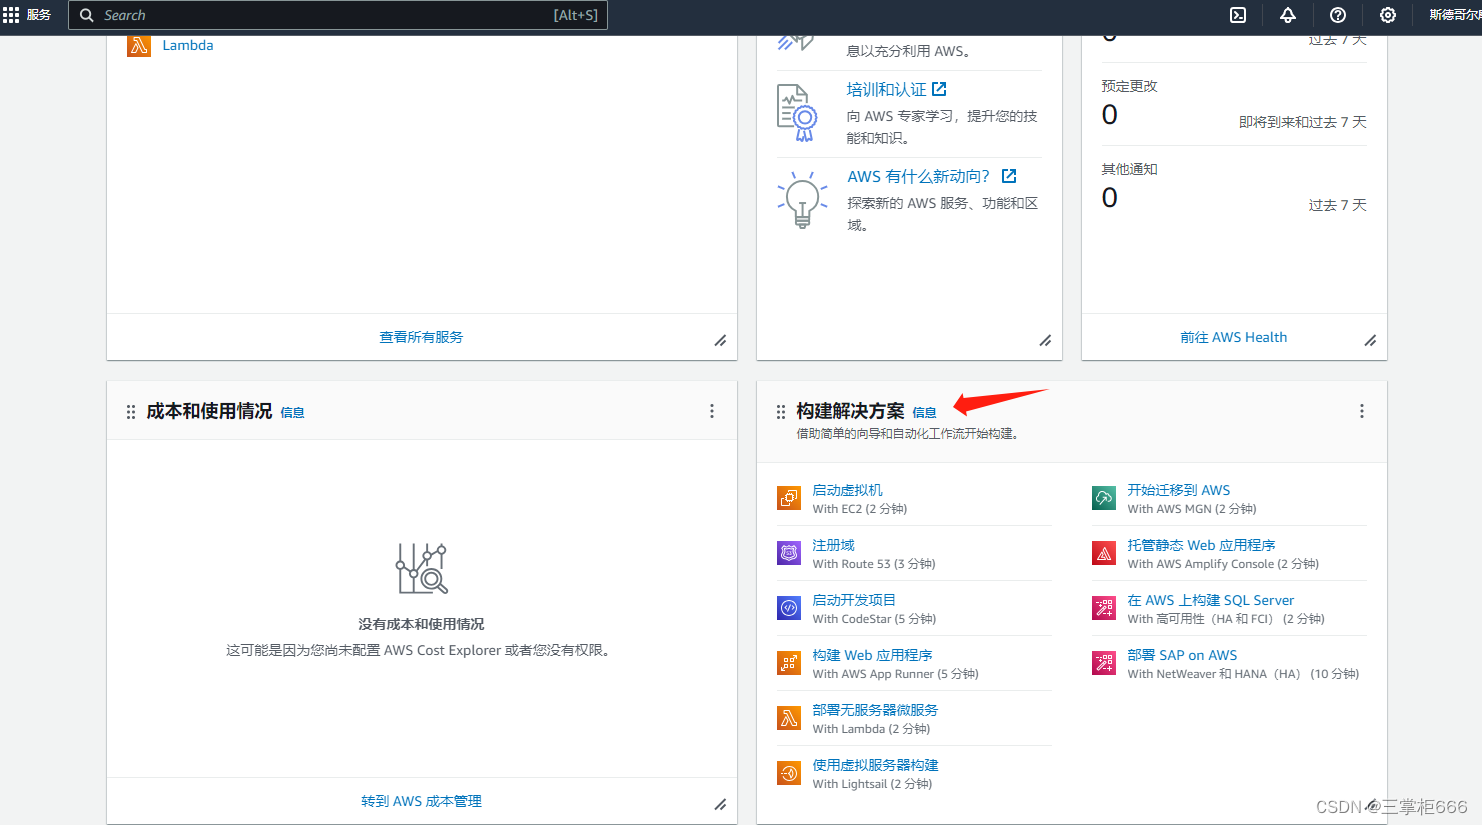The width and height of the screenshot is (1482, 825).
Task: Click the AWS MGN 开始迁移到 AWS icon
Action: coord(1104,498)
